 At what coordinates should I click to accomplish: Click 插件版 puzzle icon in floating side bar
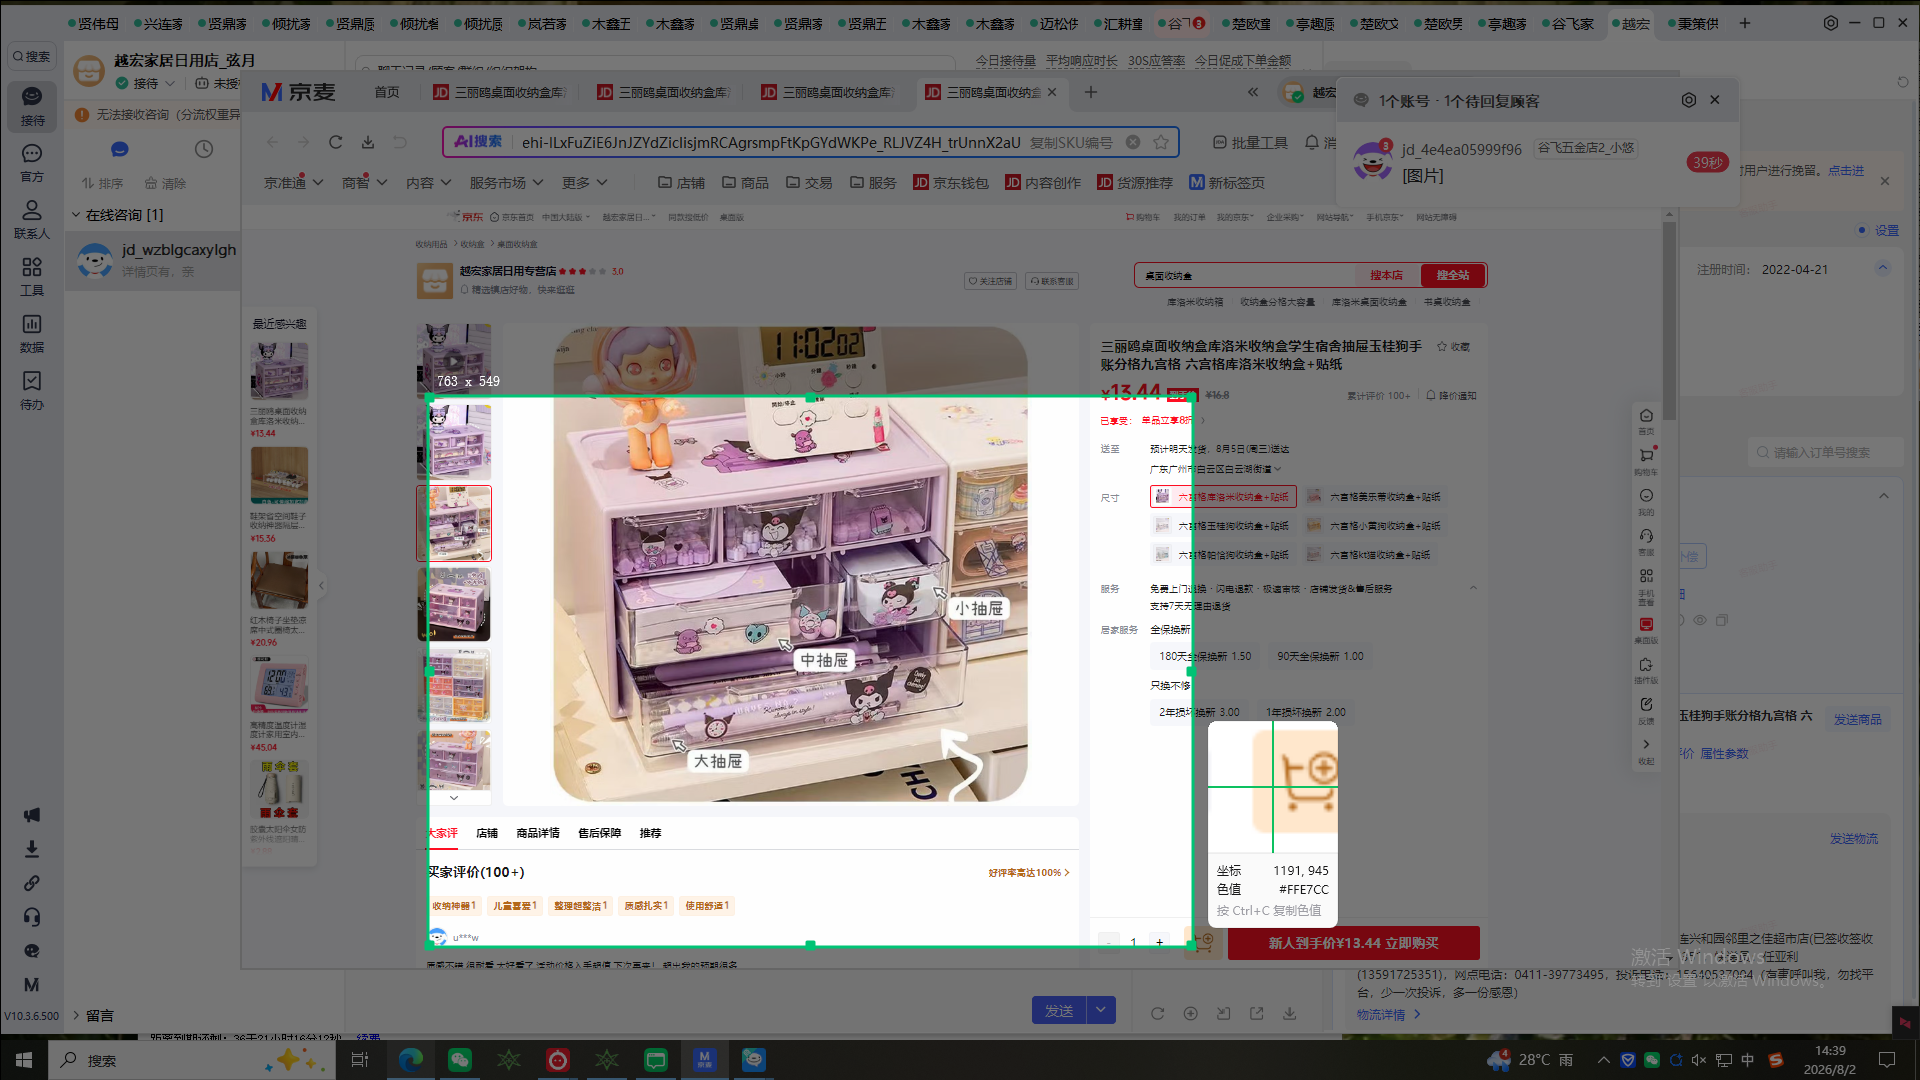(1646, 670)
